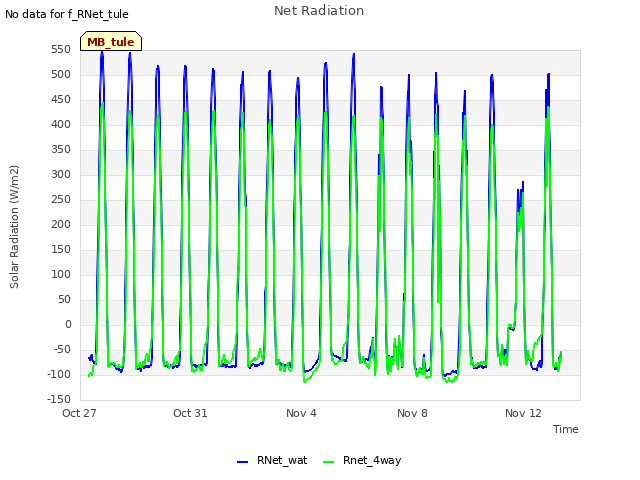Click the 200 y-axis tick label
The height and width of the screenshot is (480, 640).
point(61,224)
